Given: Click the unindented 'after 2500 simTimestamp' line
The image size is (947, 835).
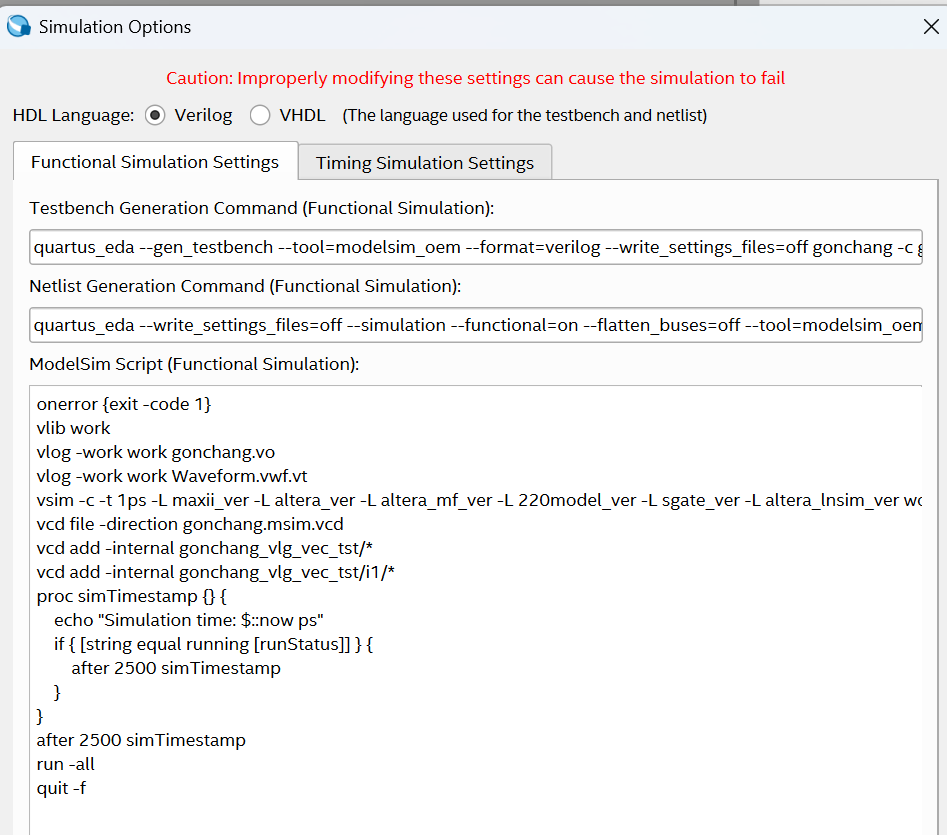Looking at the screenshot, I should (x=141, y=740).
